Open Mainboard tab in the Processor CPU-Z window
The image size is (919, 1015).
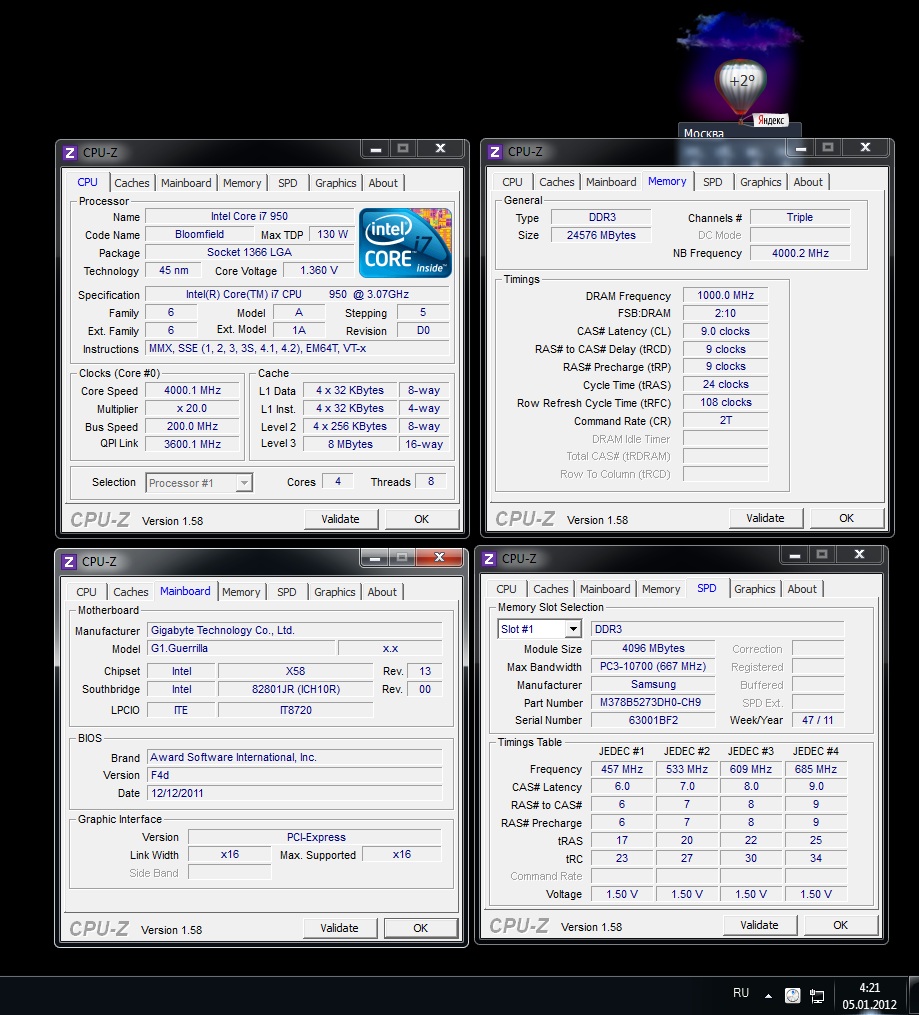pos(186,183)
